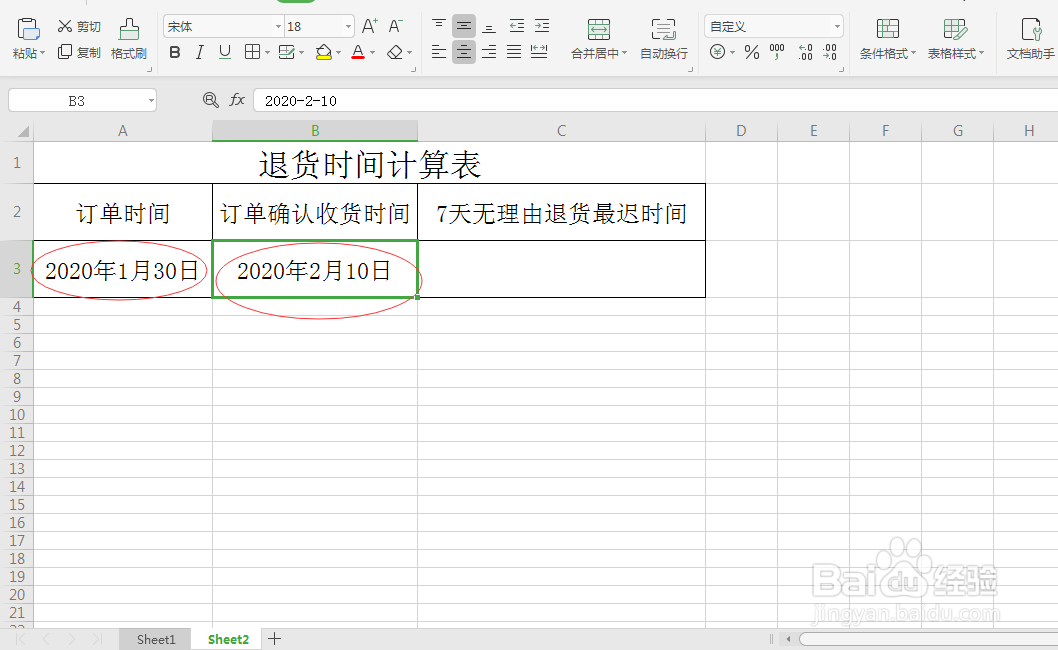Click the + to add new sheet
Viewport: 1058px width, 650px height.
pos(274,638)
